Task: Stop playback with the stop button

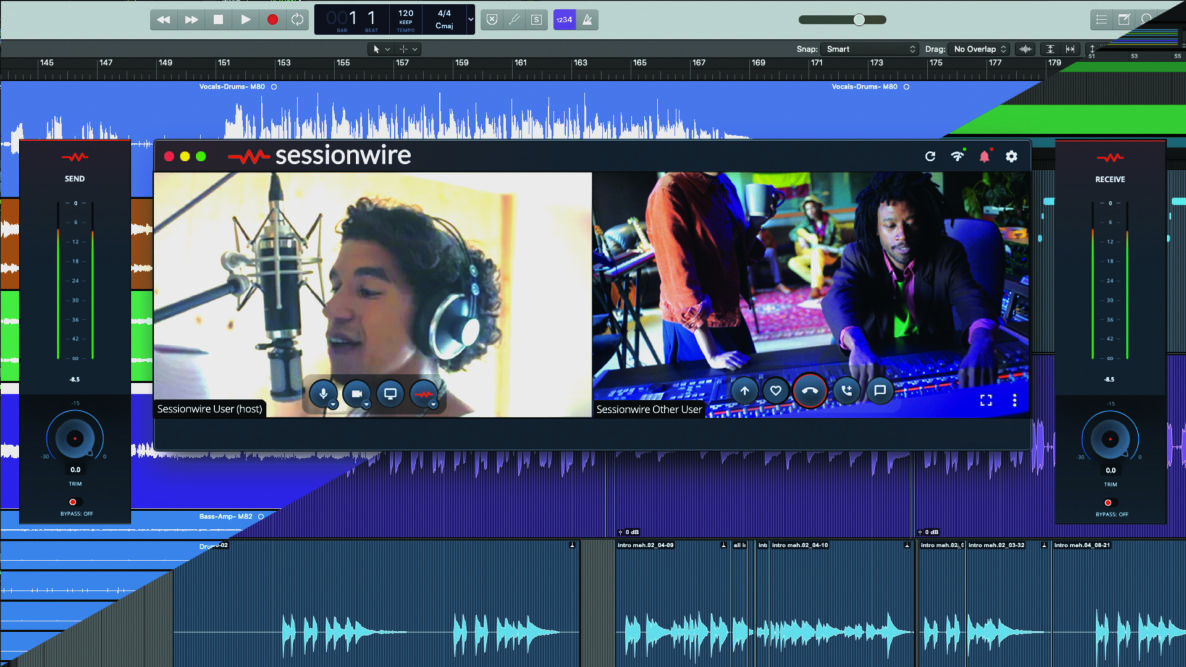Action: [x=219, y=20]
